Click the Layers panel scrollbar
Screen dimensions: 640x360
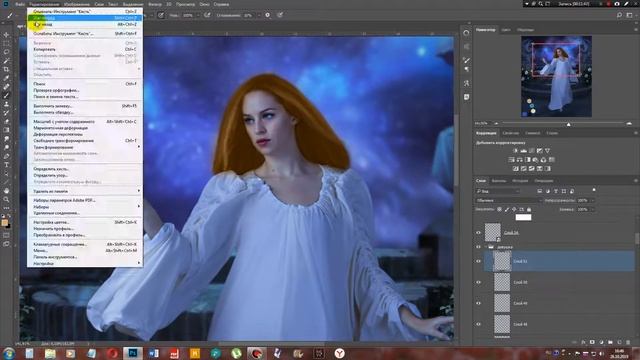point(637,238)
